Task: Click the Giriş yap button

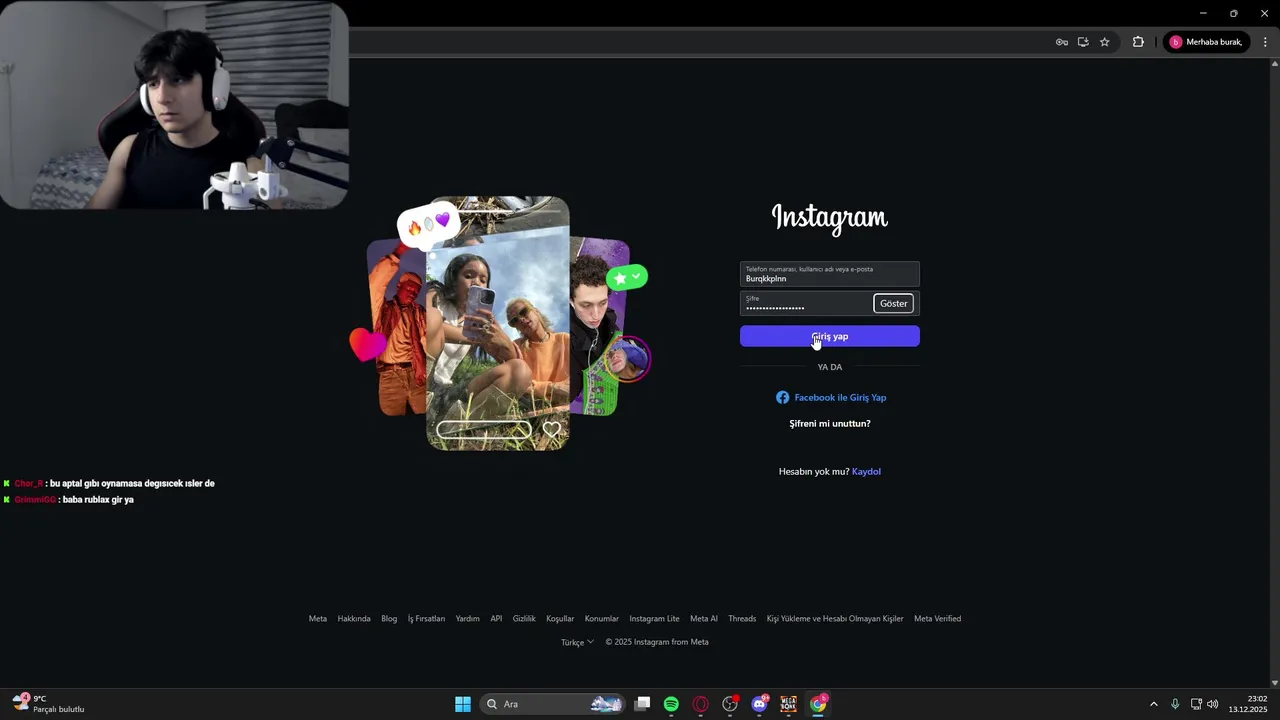Action: pos(829,336)
